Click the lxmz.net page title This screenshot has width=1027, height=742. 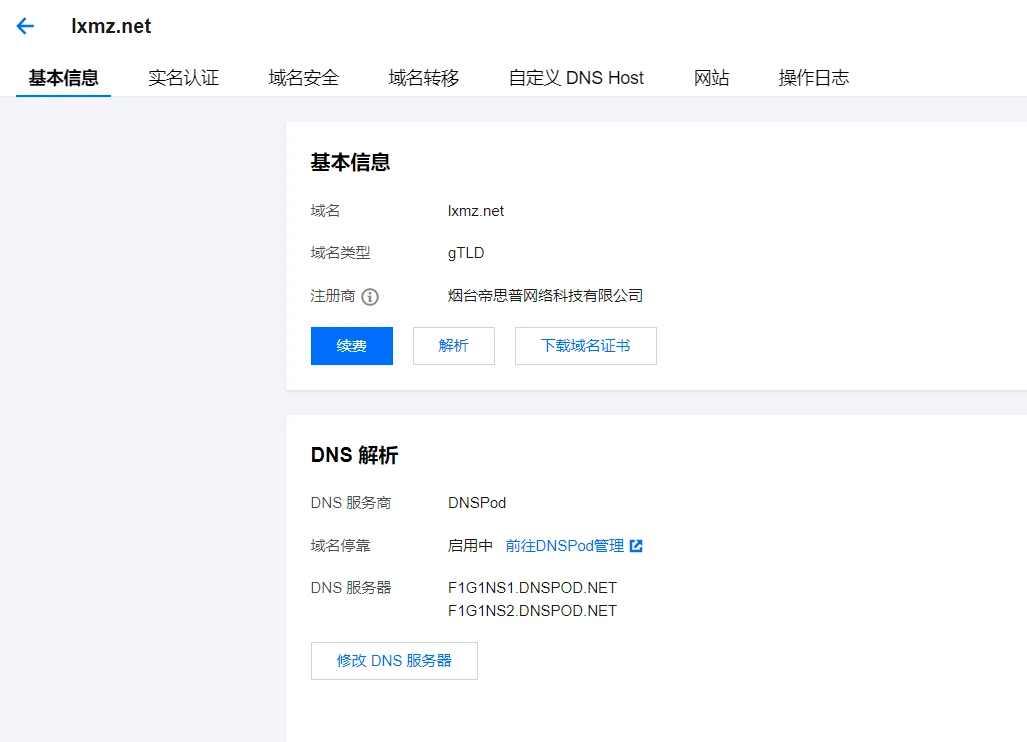point(111,27)
